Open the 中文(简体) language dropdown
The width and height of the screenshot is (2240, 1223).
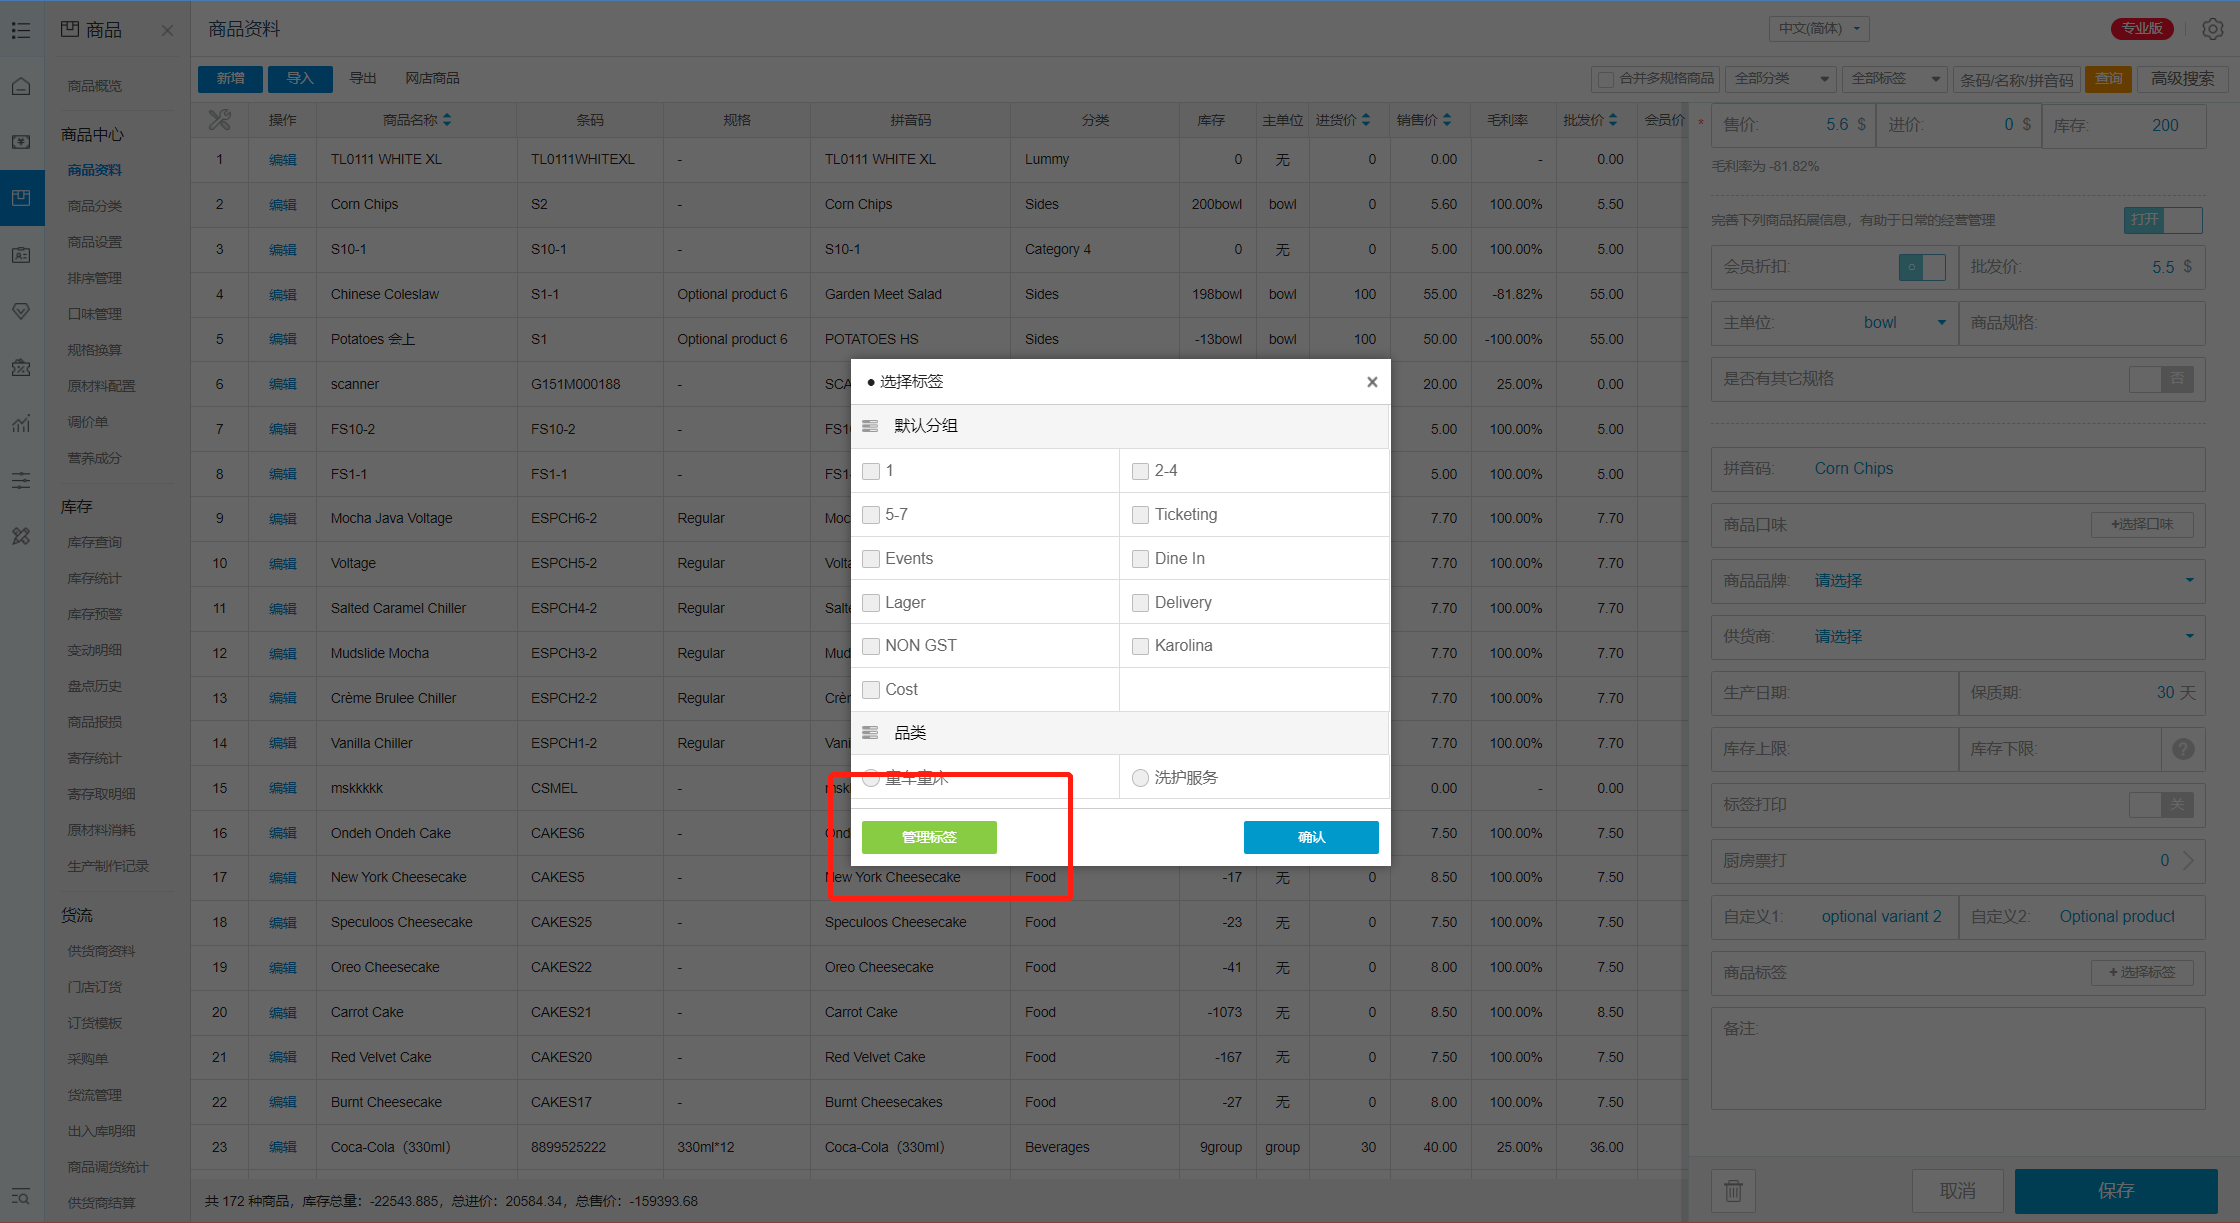click(x=1819, y=29)
